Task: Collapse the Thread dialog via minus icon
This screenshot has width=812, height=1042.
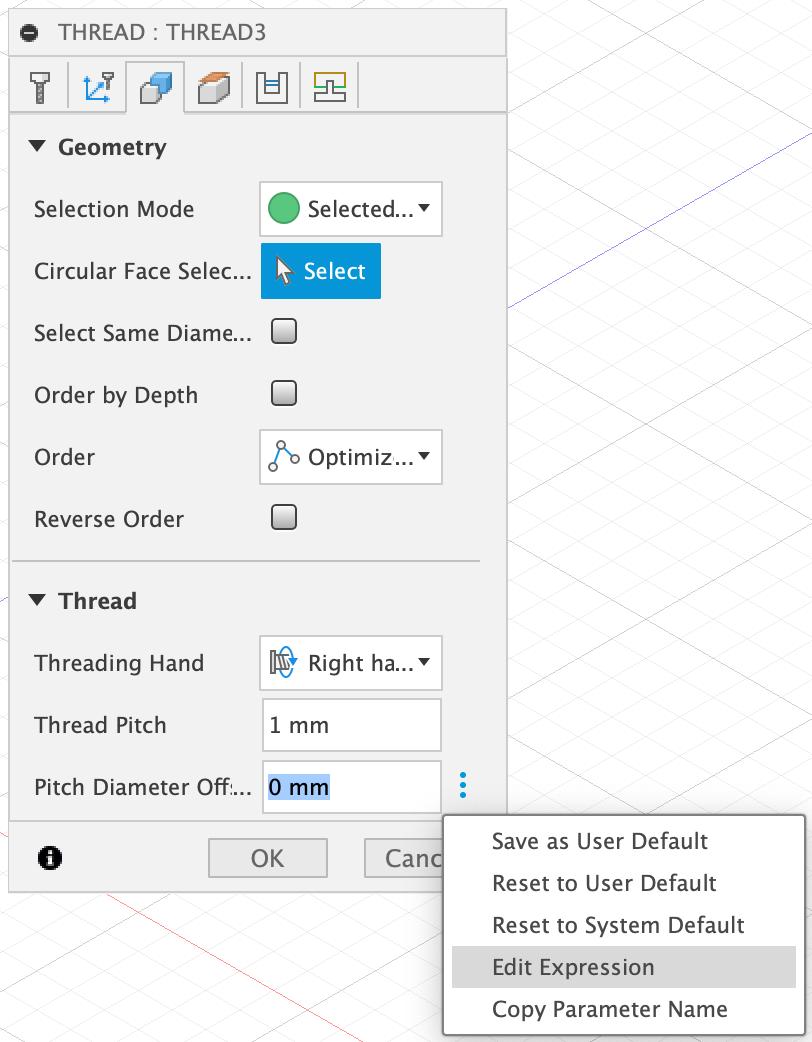Action: pos(29,33)
